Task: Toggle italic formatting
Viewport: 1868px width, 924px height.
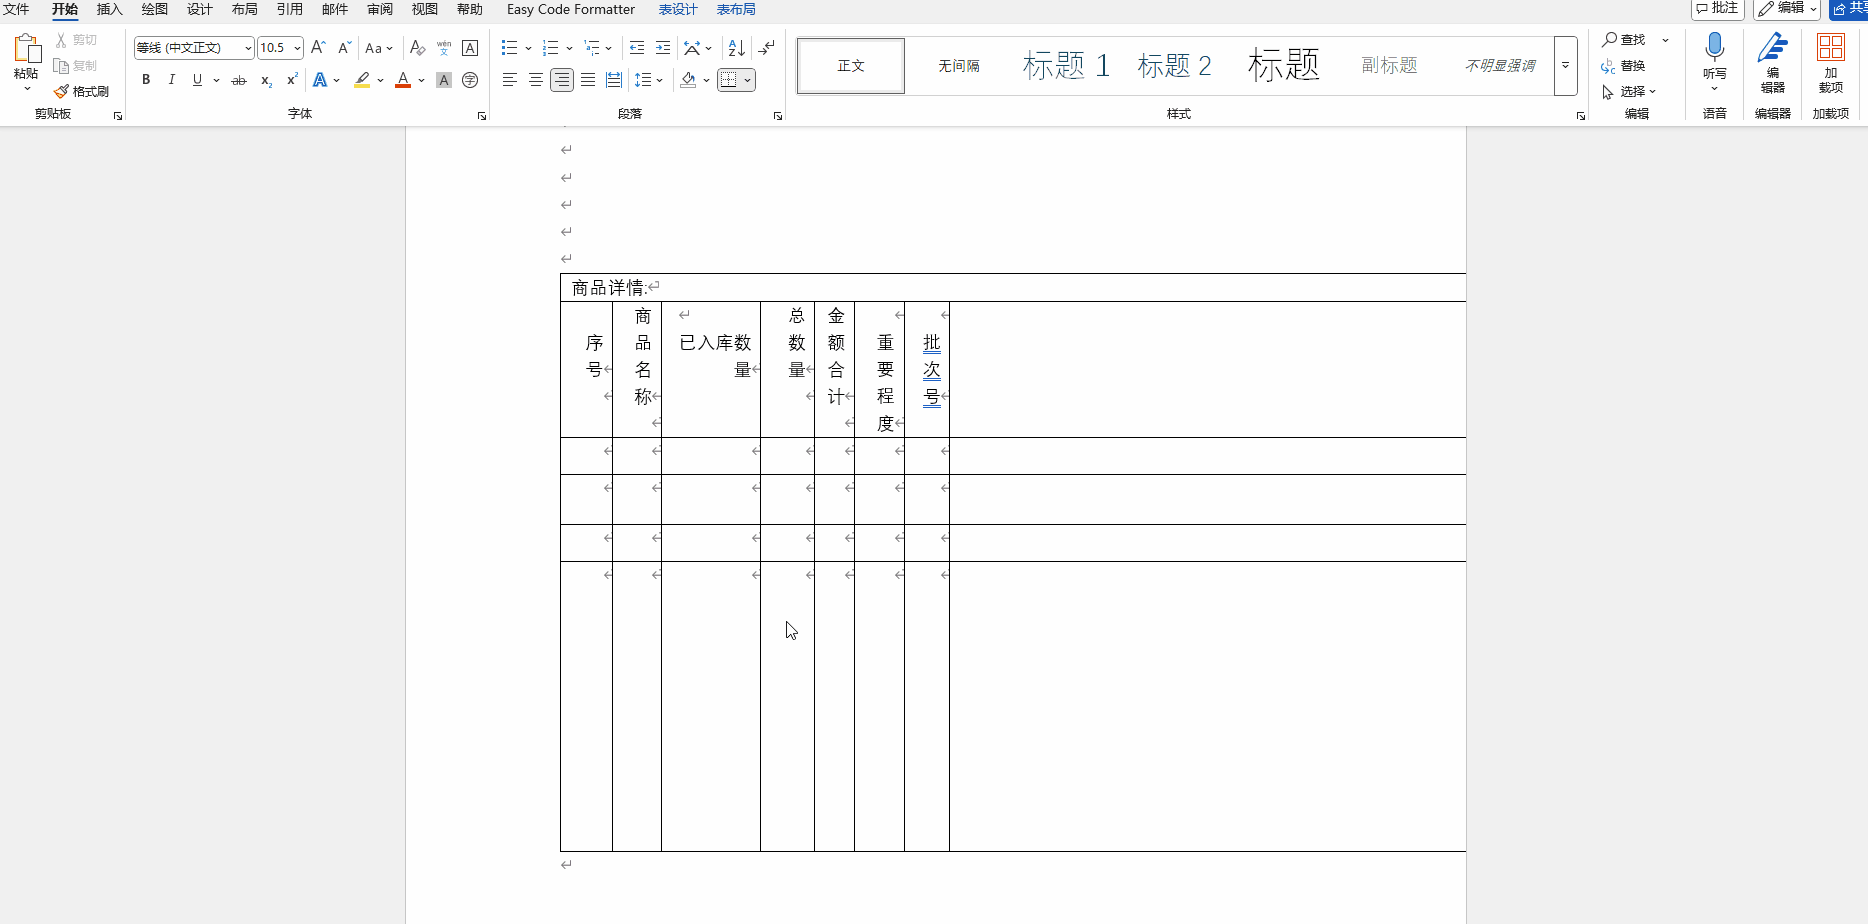Action: click(172, 80)
